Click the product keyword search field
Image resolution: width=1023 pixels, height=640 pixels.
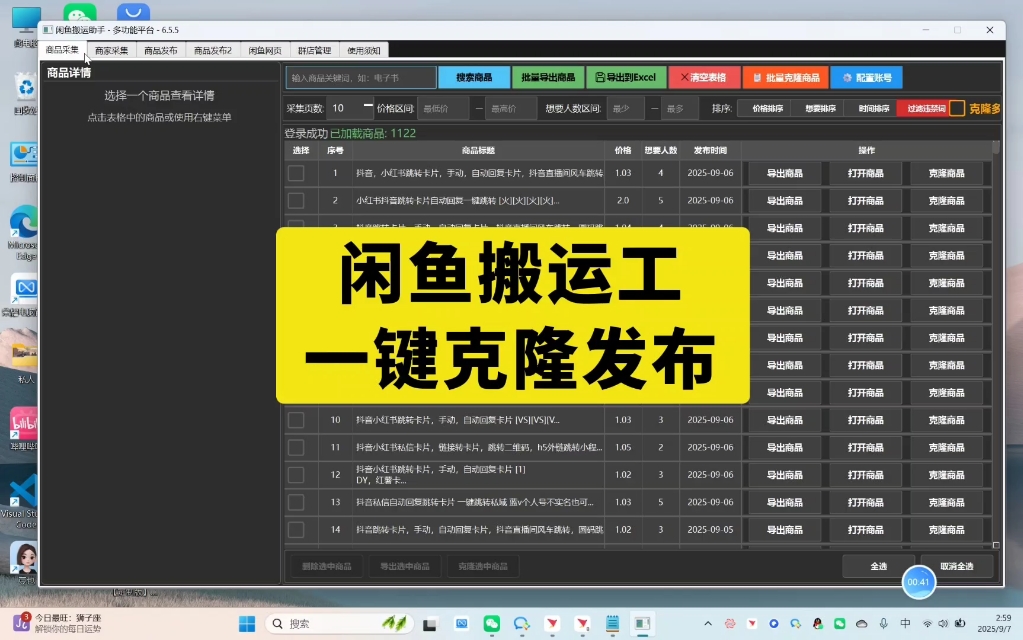coord(361,78)
